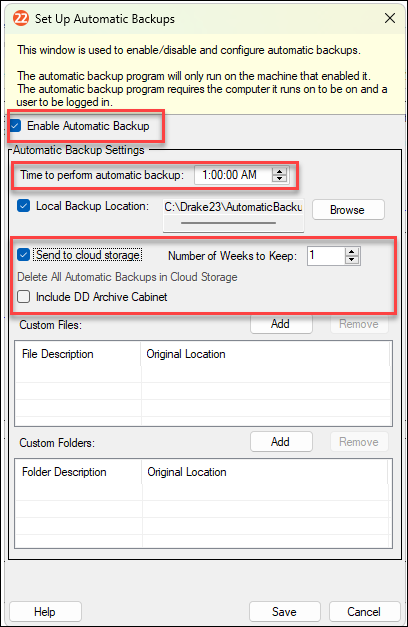Click Original Location header in Custom Files
Viewport: 408px width, 627px height.
point(265,354)
